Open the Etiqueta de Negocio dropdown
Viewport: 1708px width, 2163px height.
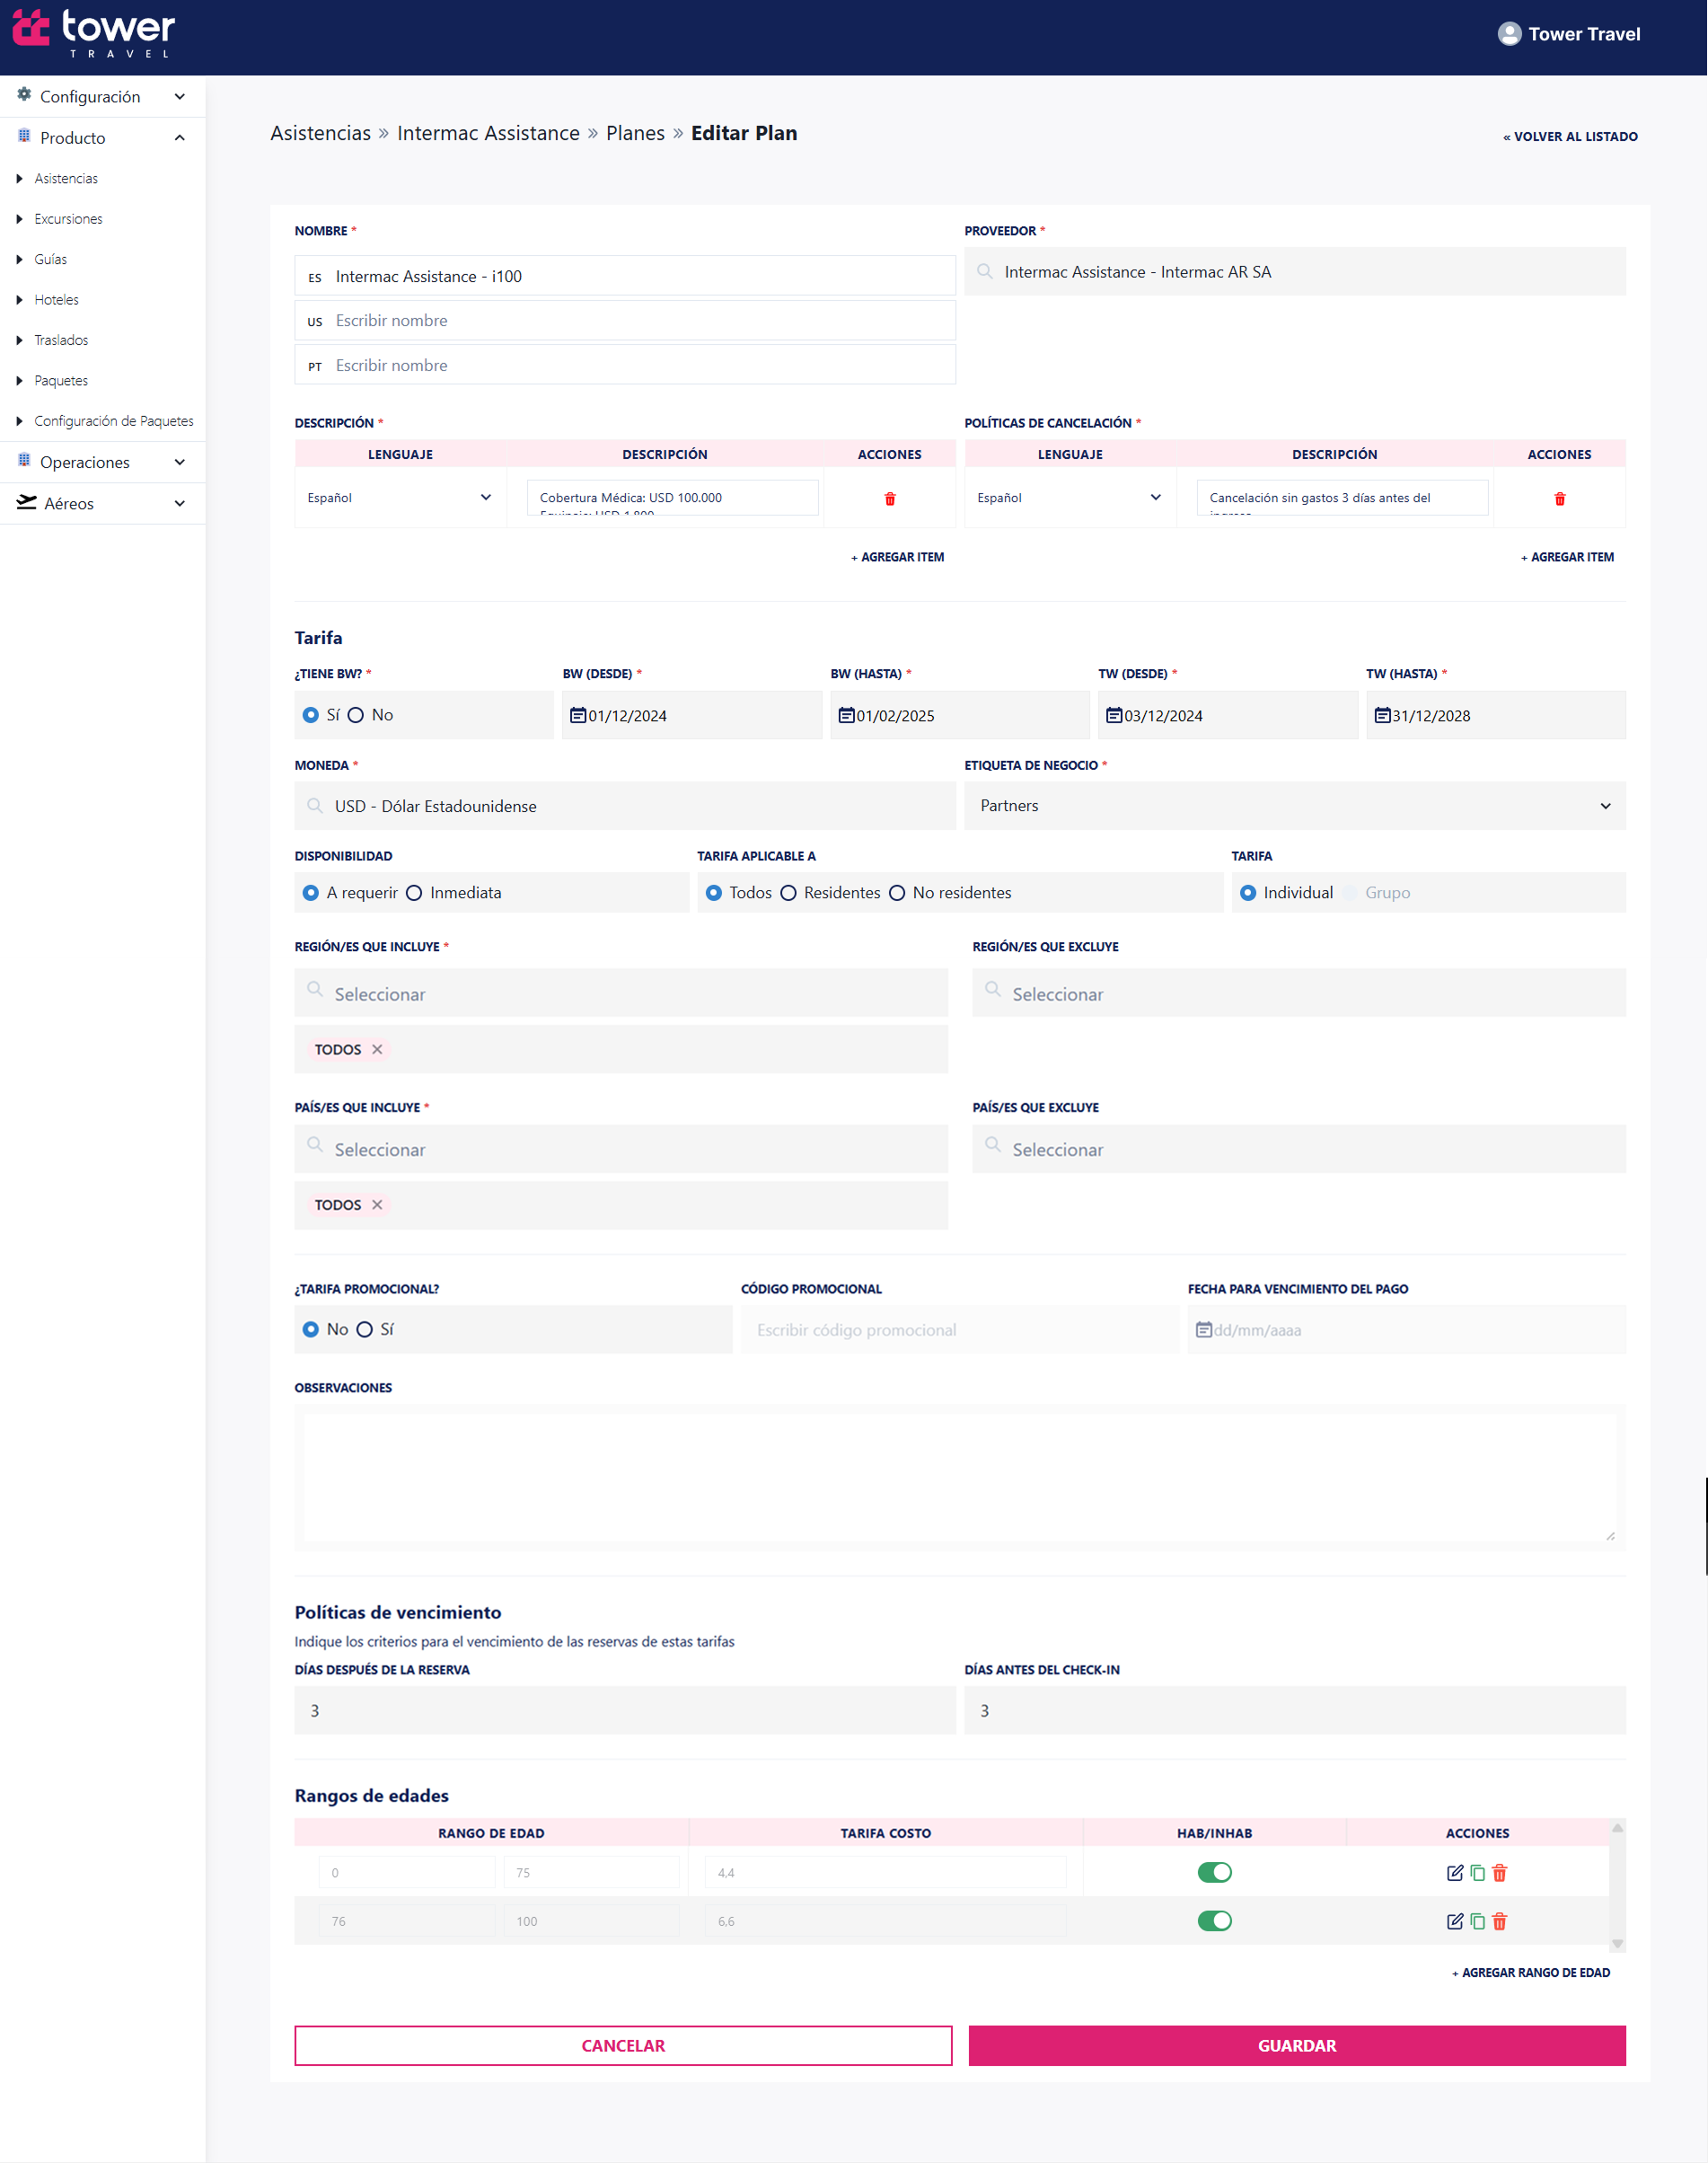[1294, 806]
